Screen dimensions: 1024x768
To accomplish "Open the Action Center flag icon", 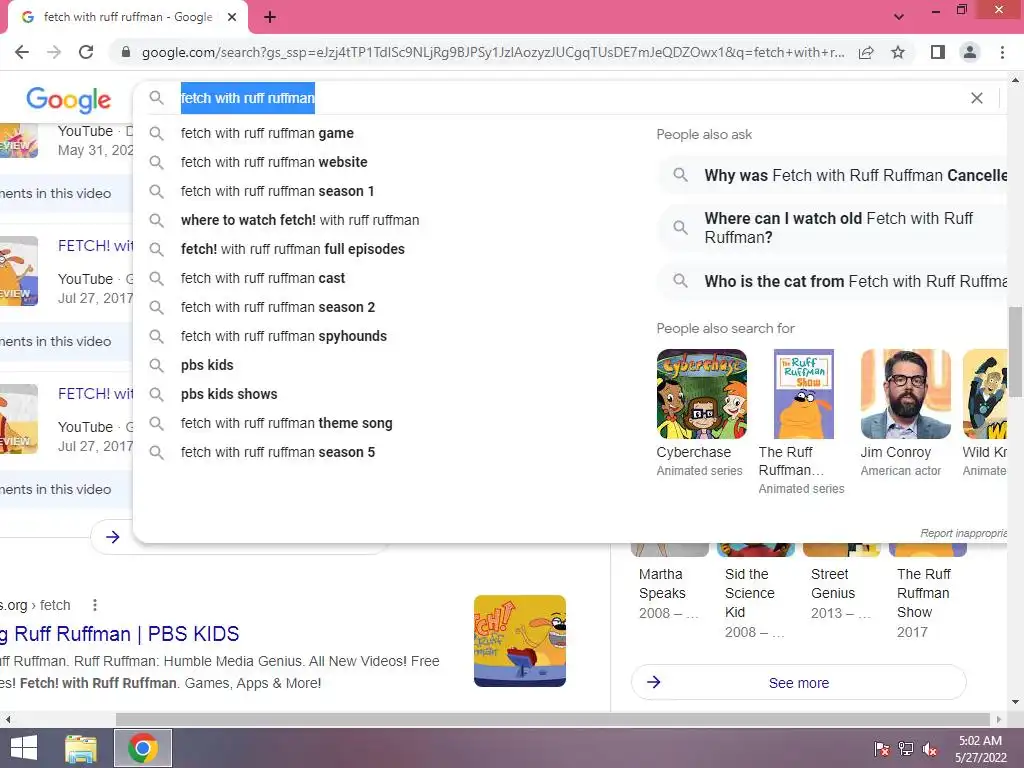I will (x=882, y=748).
